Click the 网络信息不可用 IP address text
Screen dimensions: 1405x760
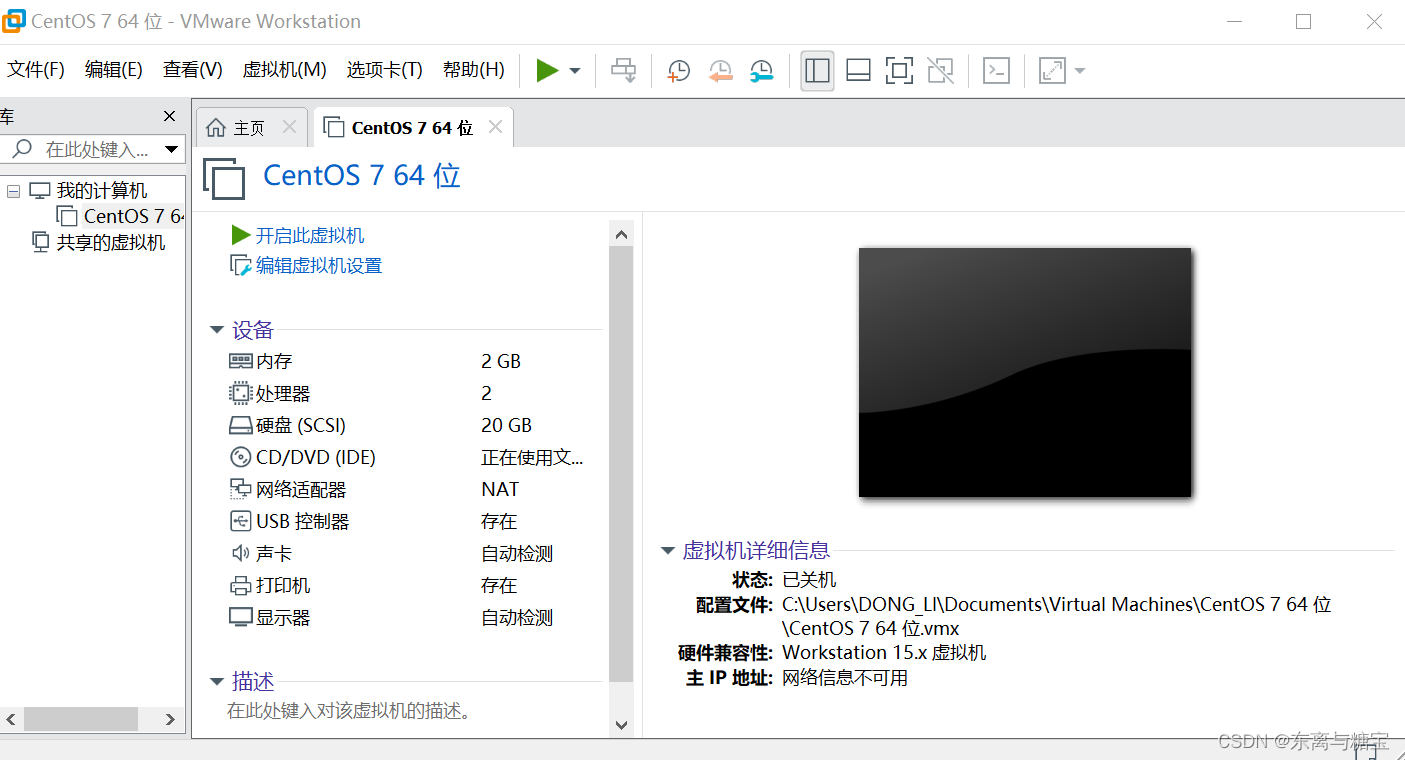coord(845,678)
